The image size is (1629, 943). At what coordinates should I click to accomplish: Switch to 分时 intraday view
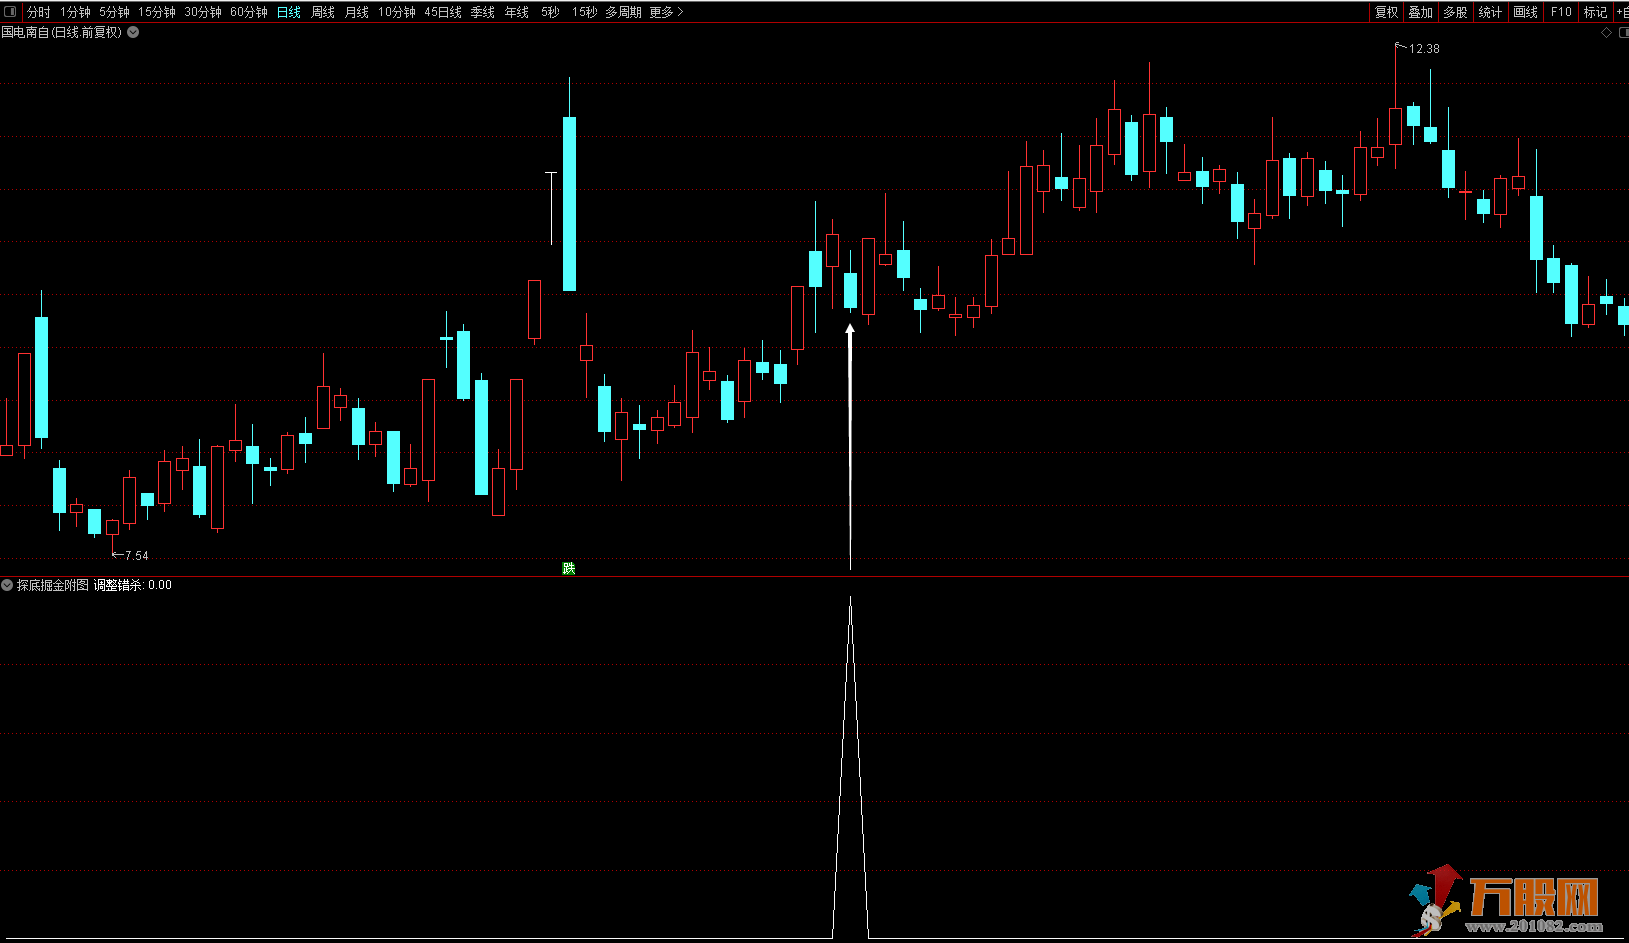point(38,12)
